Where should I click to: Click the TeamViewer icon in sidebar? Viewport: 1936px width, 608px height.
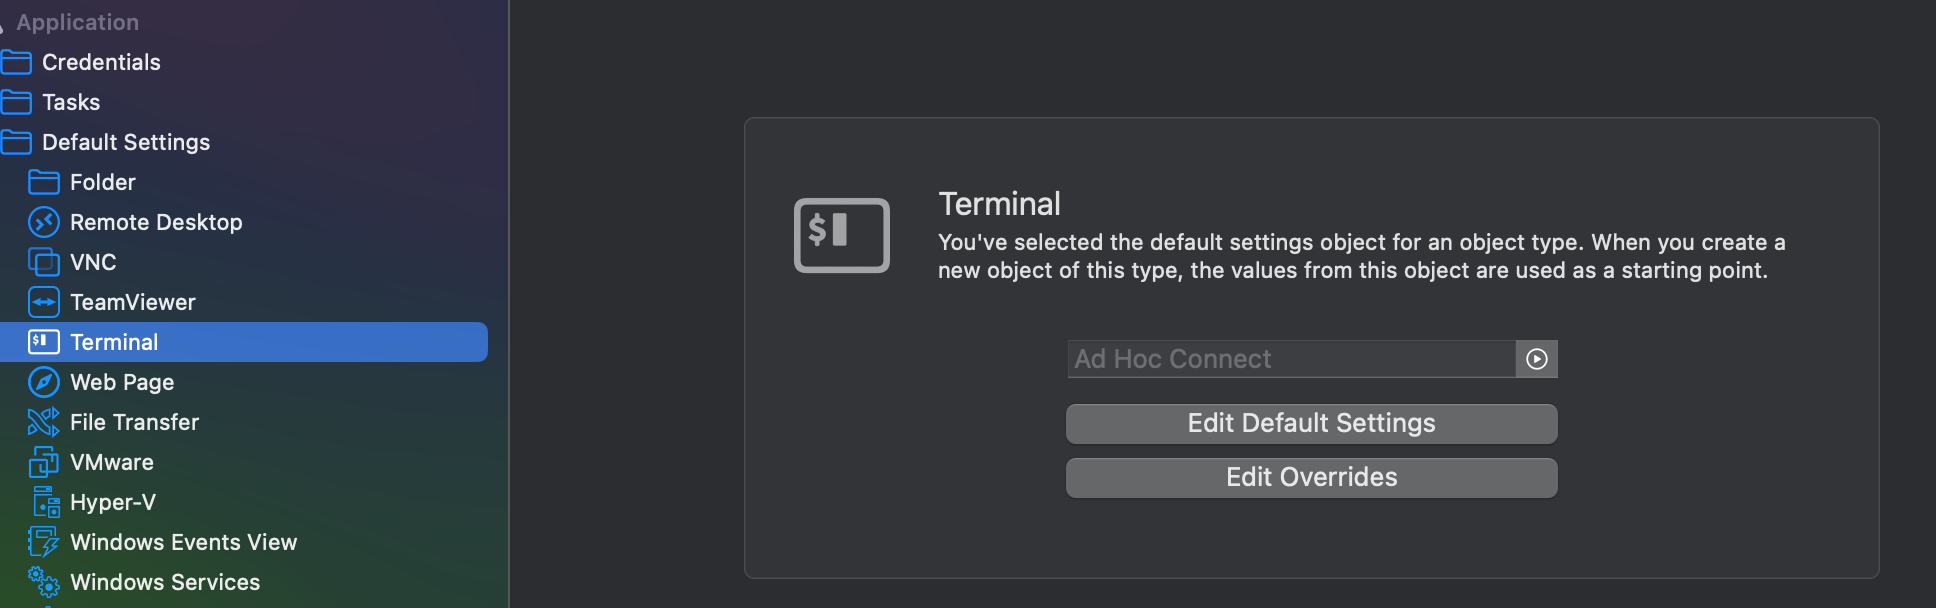44,302
